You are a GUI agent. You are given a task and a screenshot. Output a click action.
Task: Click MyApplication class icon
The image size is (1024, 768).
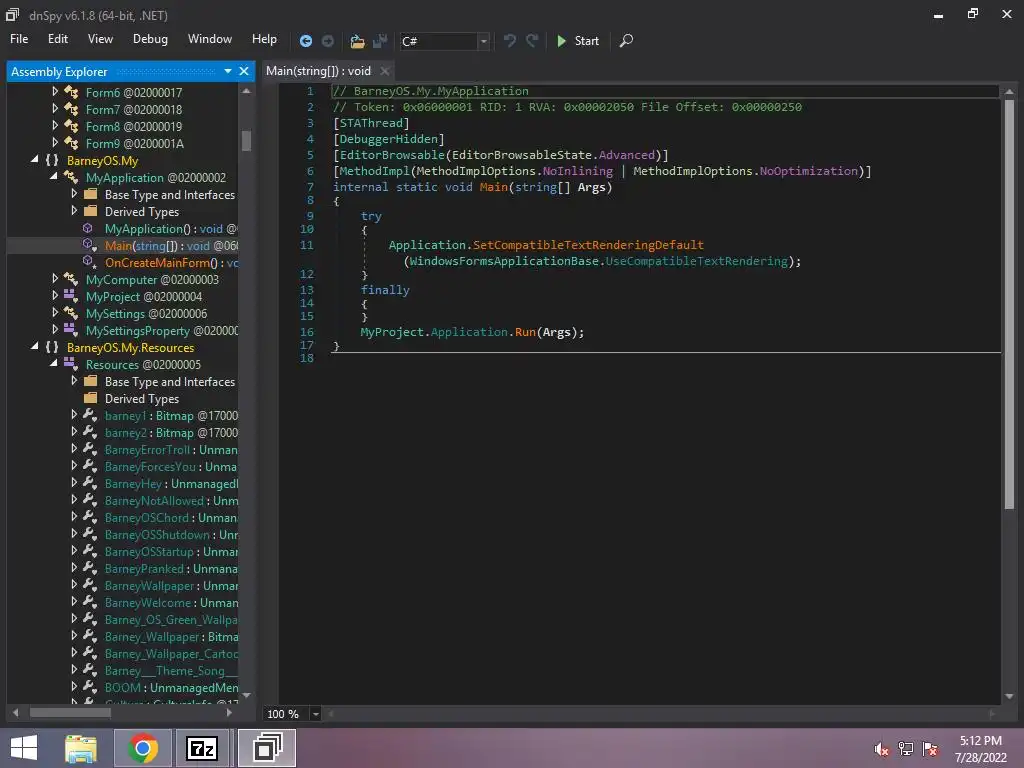click(x=71, y=177)
